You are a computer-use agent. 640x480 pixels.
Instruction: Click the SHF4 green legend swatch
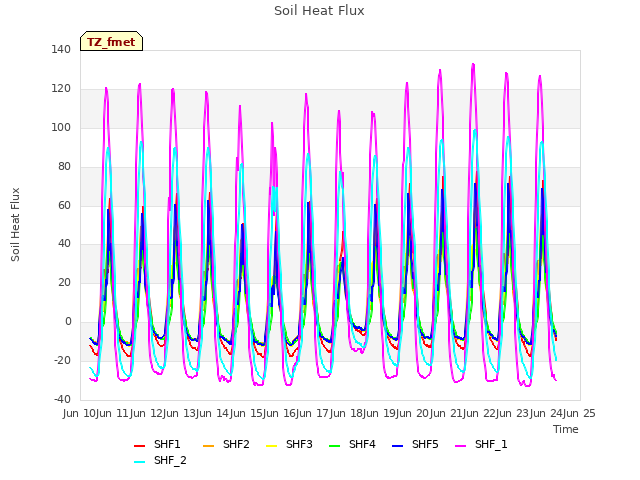click(334, 446)
